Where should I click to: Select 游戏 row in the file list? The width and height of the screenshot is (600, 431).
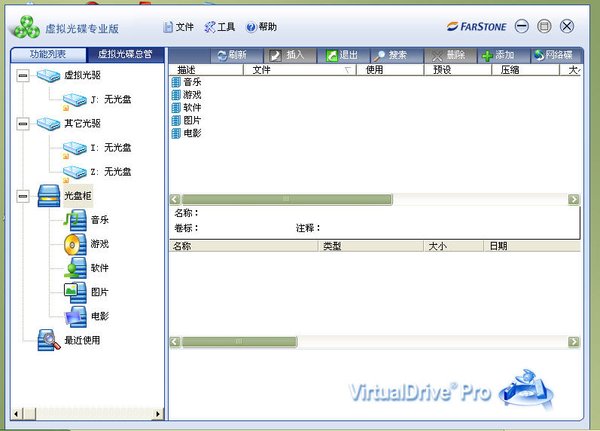[x=187, y=95]
